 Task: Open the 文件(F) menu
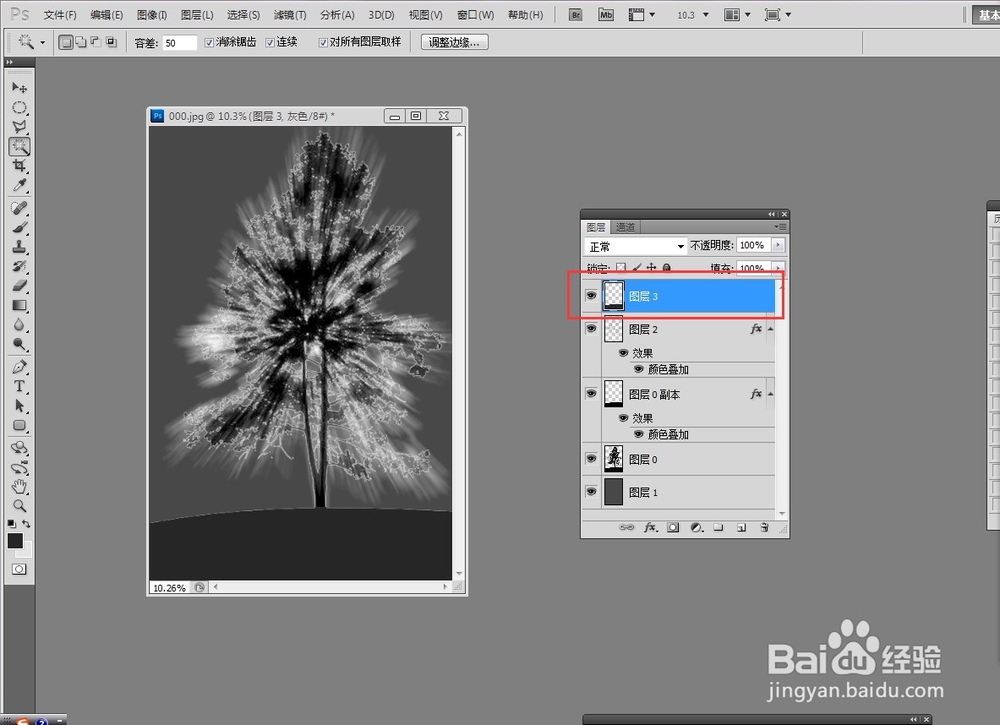[60, 15]
